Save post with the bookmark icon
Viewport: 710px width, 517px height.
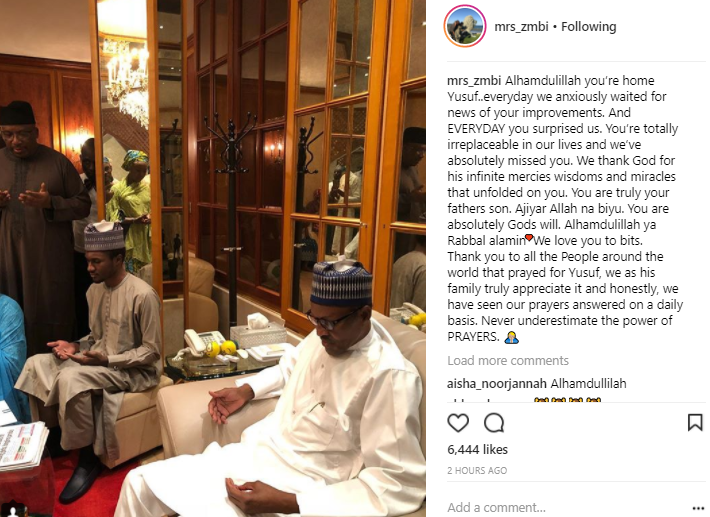[695, 422]
